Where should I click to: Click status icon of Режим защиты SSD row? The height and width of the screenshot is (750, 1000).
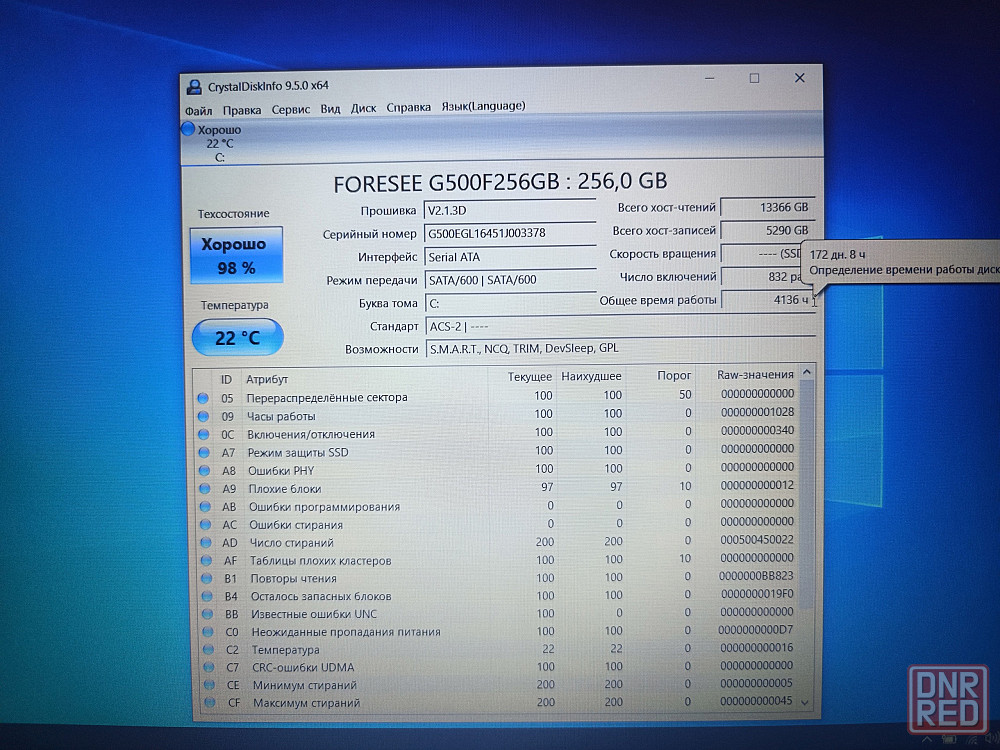tap(204, 453)
